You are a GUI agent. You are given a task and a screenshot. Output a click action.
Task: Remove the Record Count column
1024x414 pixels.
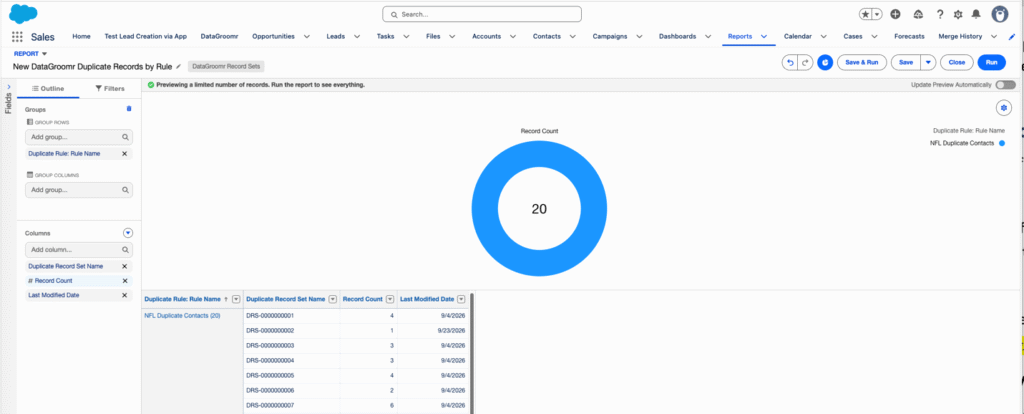[x=125, y=281]
